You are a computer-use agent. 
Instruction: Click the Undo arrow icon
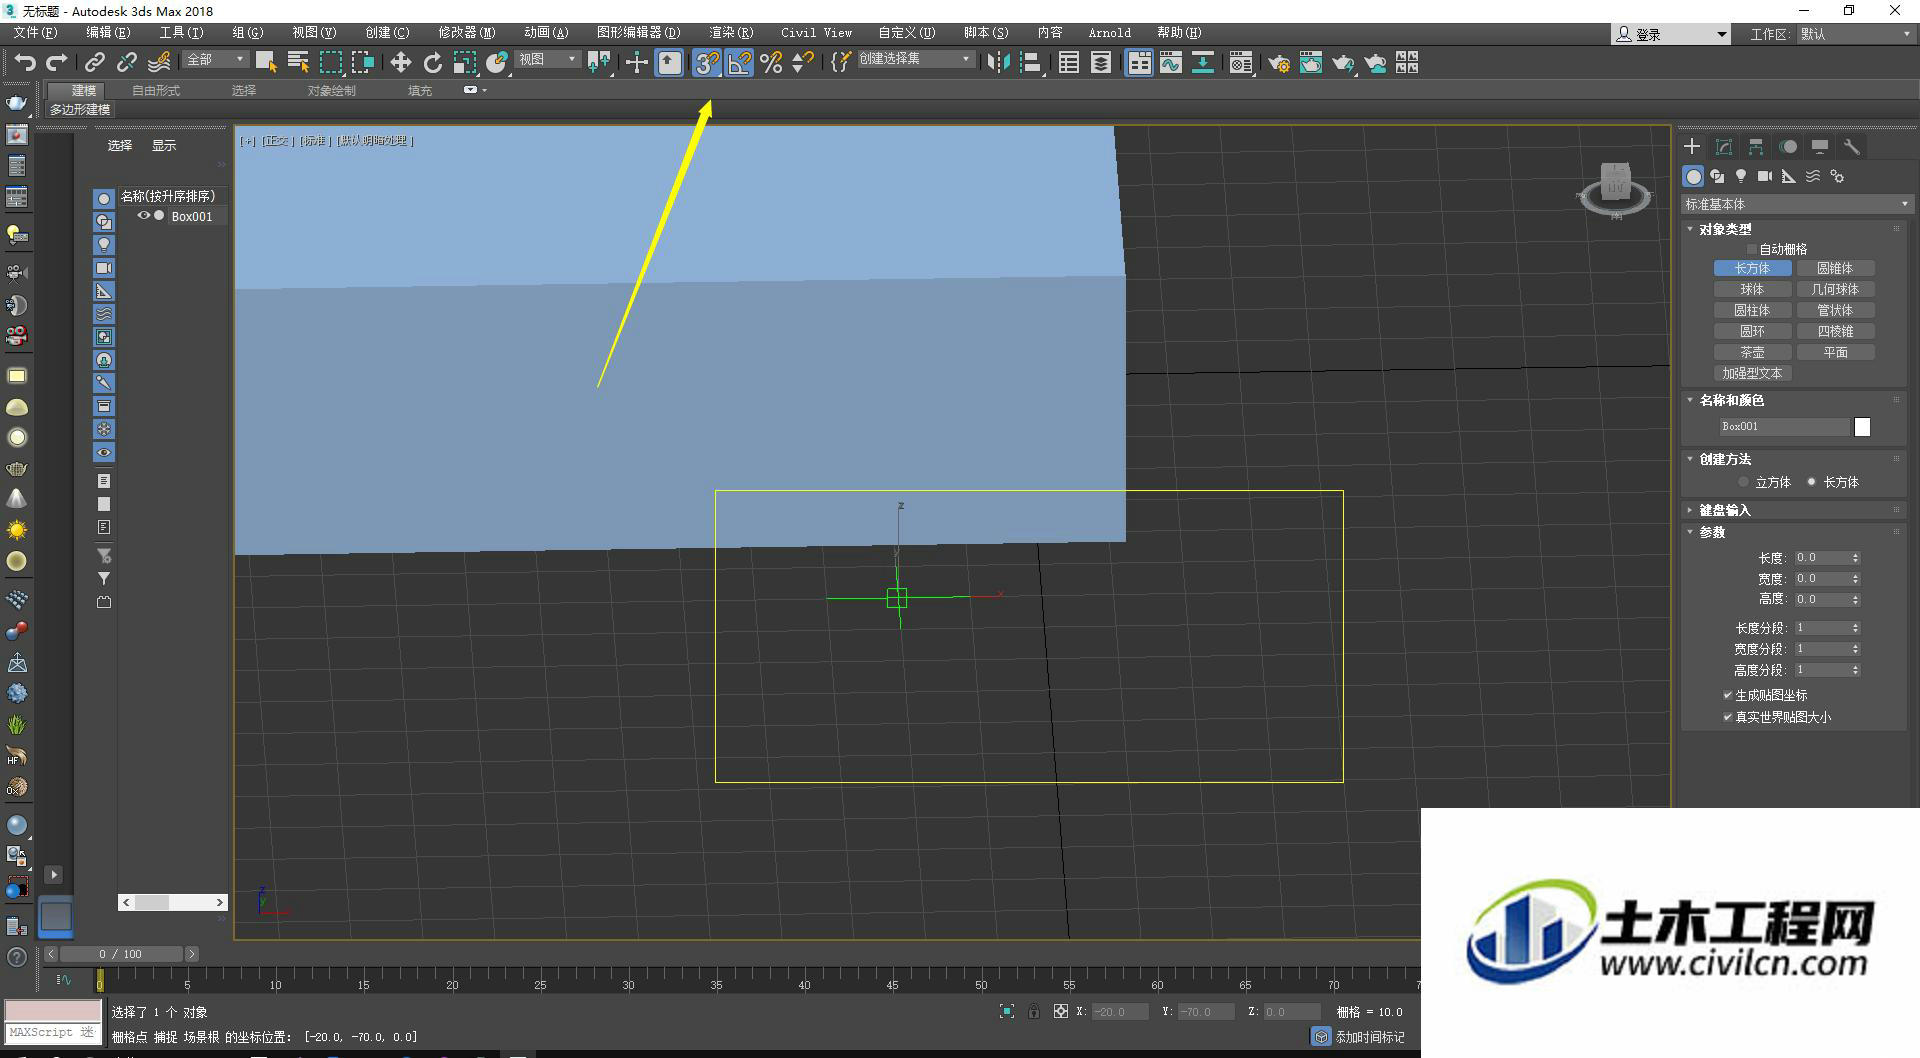[x=25, y=63]
